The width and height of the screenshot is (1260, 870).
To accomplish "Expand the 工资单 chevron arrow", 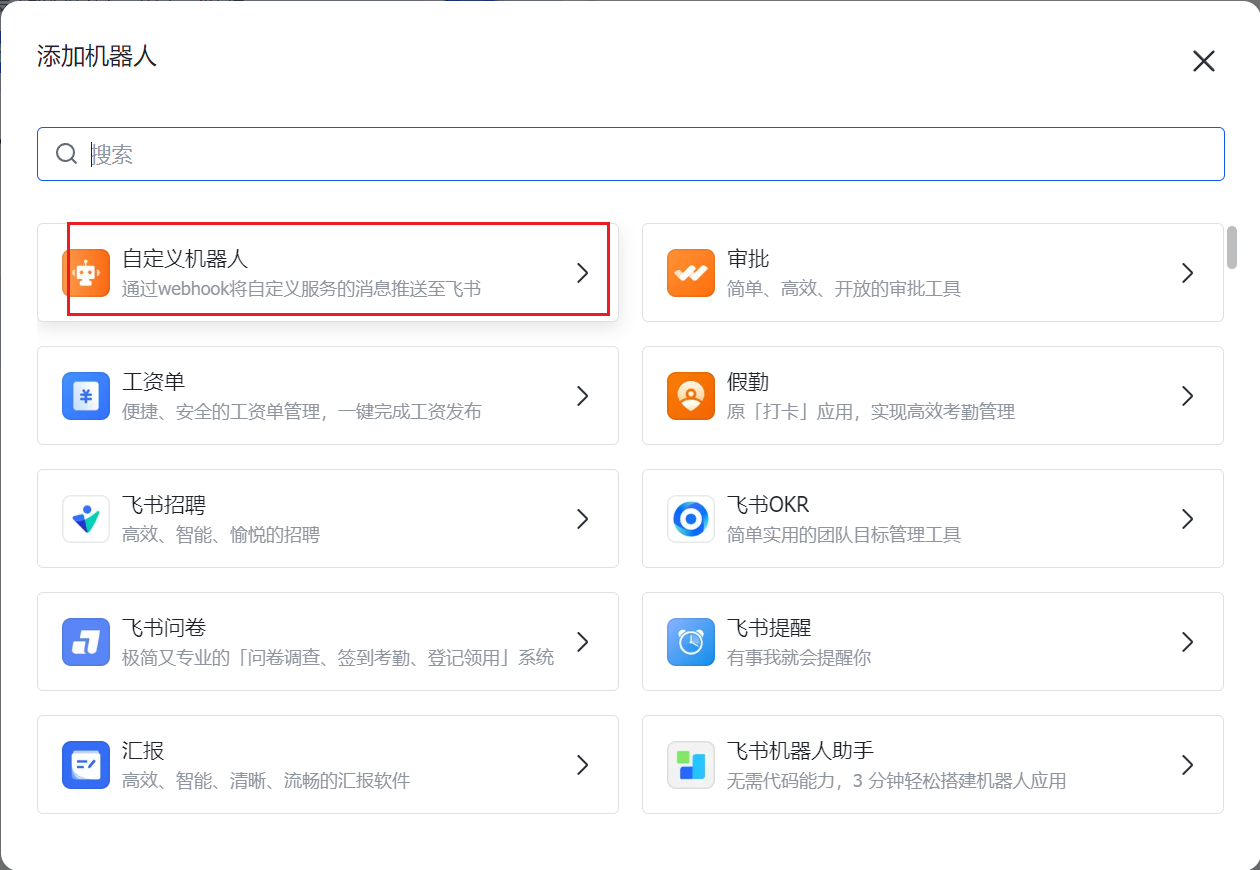I will coord(583,396).
